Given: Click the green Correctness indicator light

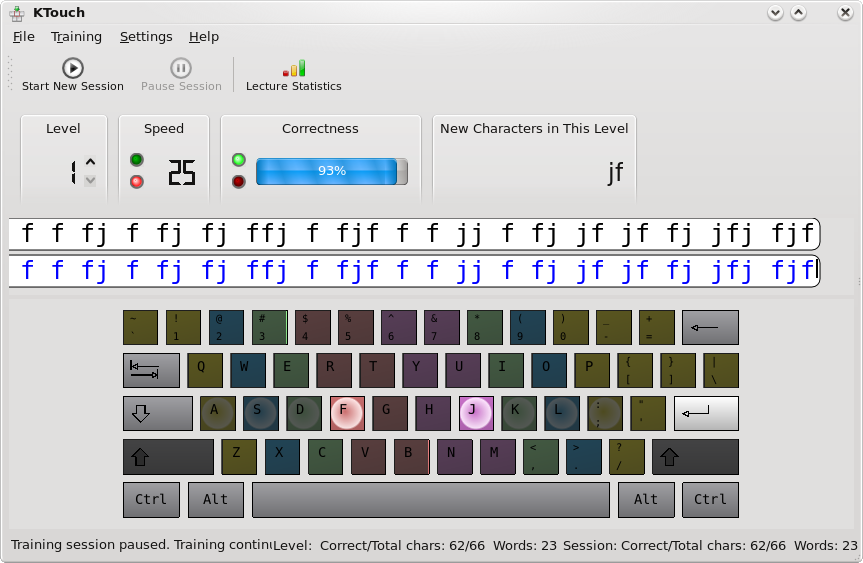Looking at the screenshot, I should 239,160.
